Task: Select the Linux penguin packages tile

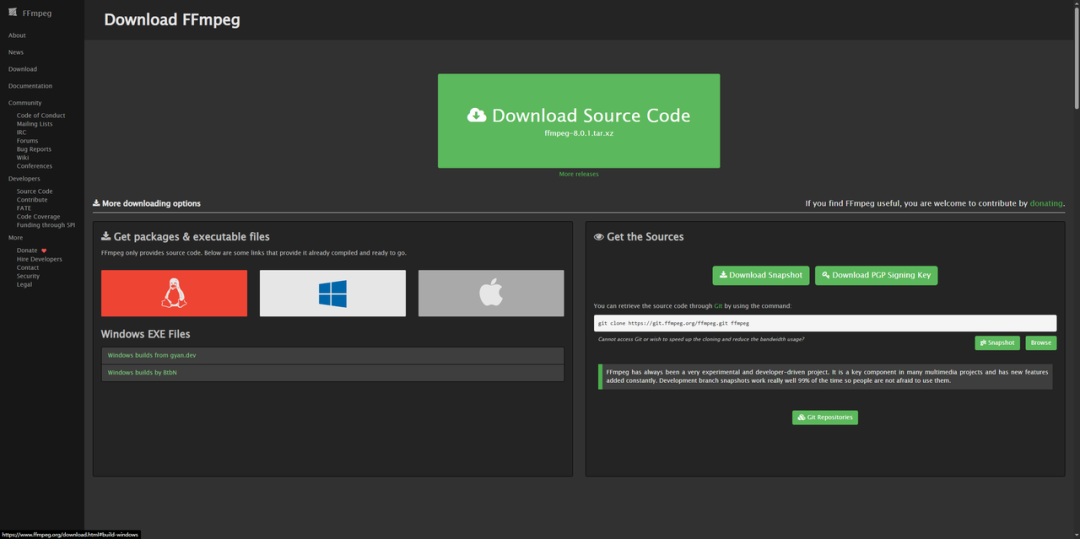Action: 174,293
